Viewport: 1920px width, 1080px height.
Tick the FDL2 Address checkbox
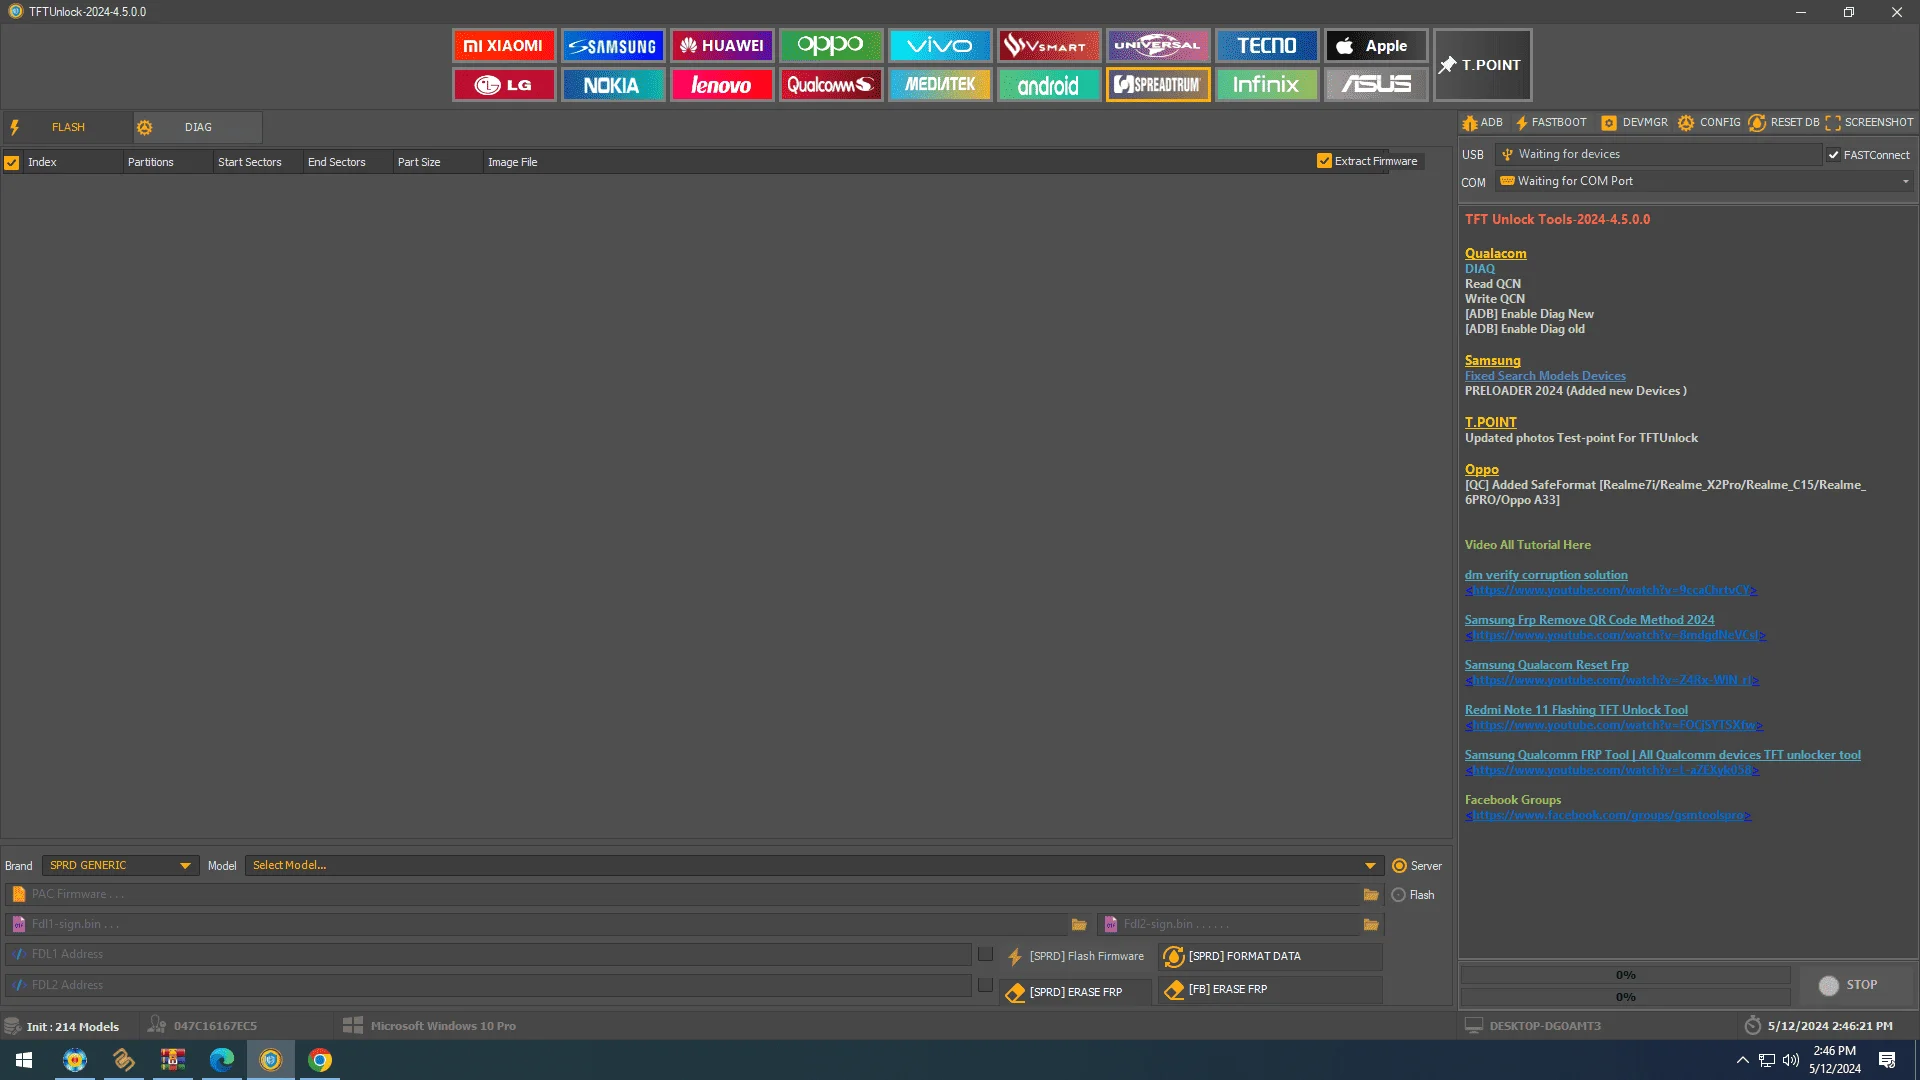coord(985,985)
